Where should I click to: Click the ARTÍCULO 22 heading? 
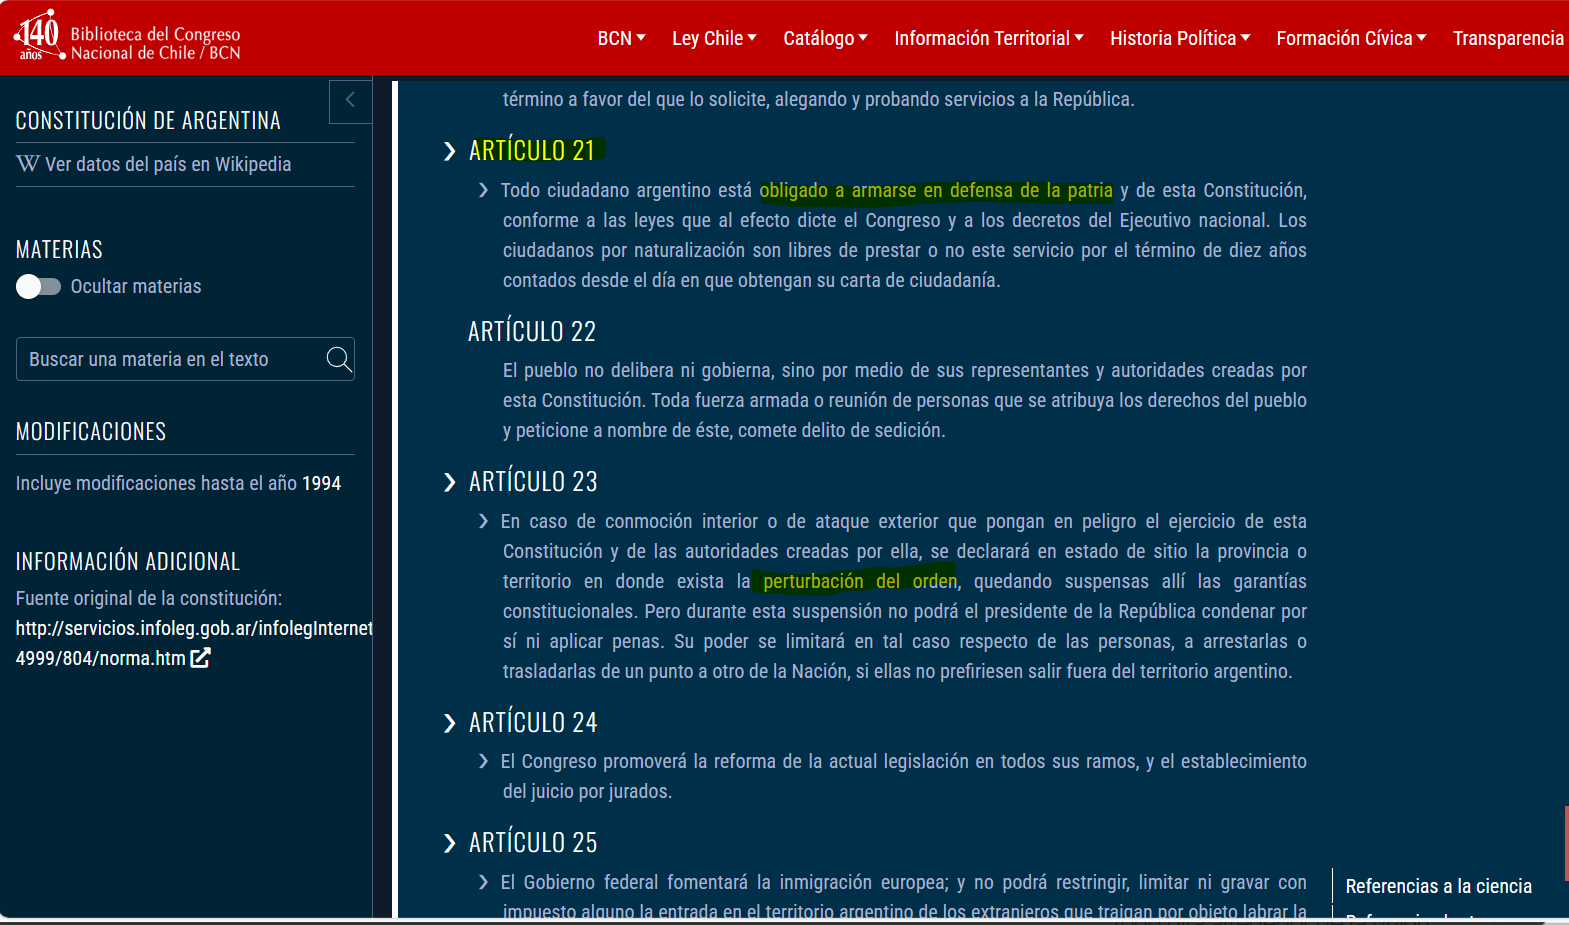pos(532,331)
